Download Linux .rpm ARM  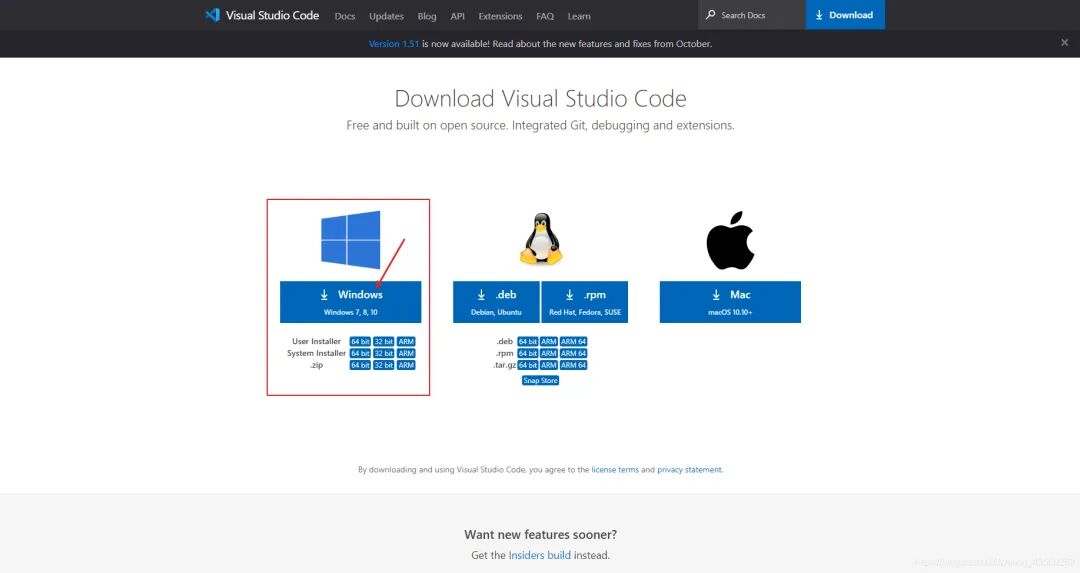click(549, 353)
